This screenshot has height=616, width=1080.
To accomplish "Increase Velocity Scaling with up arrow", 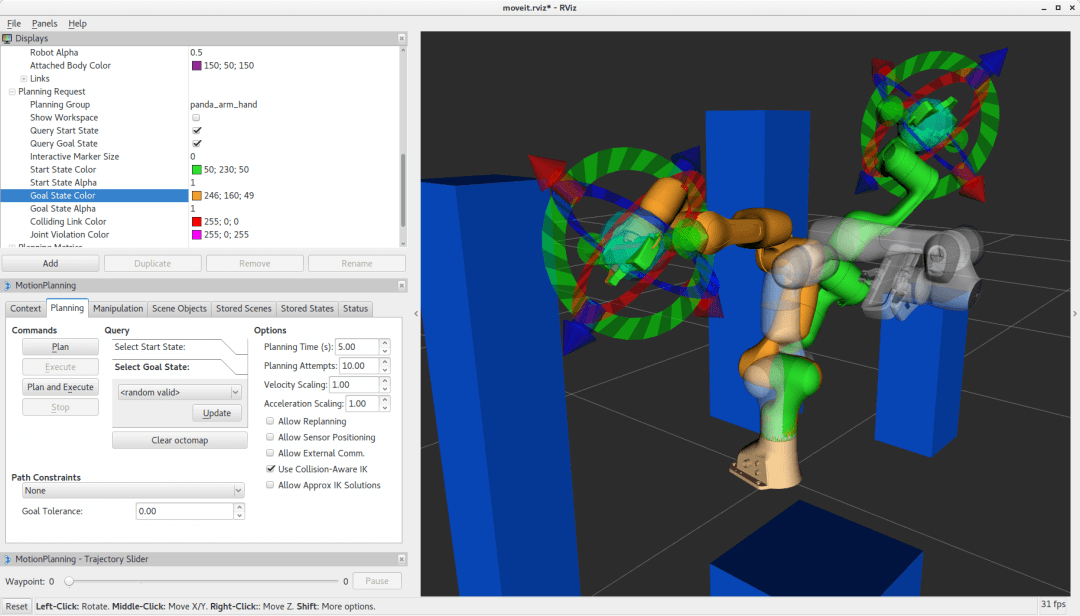I will click(x=385, y=381).
